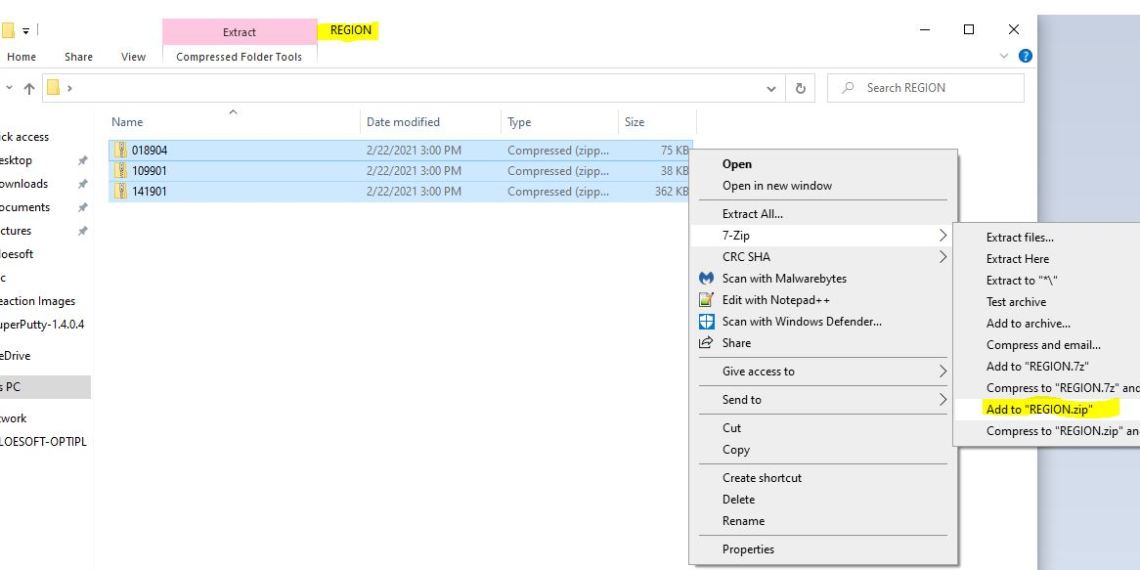The height and width of the screenshot is (570, 1140).
Task: Sort files by Date modified column
Action: [x=403, y=122]
